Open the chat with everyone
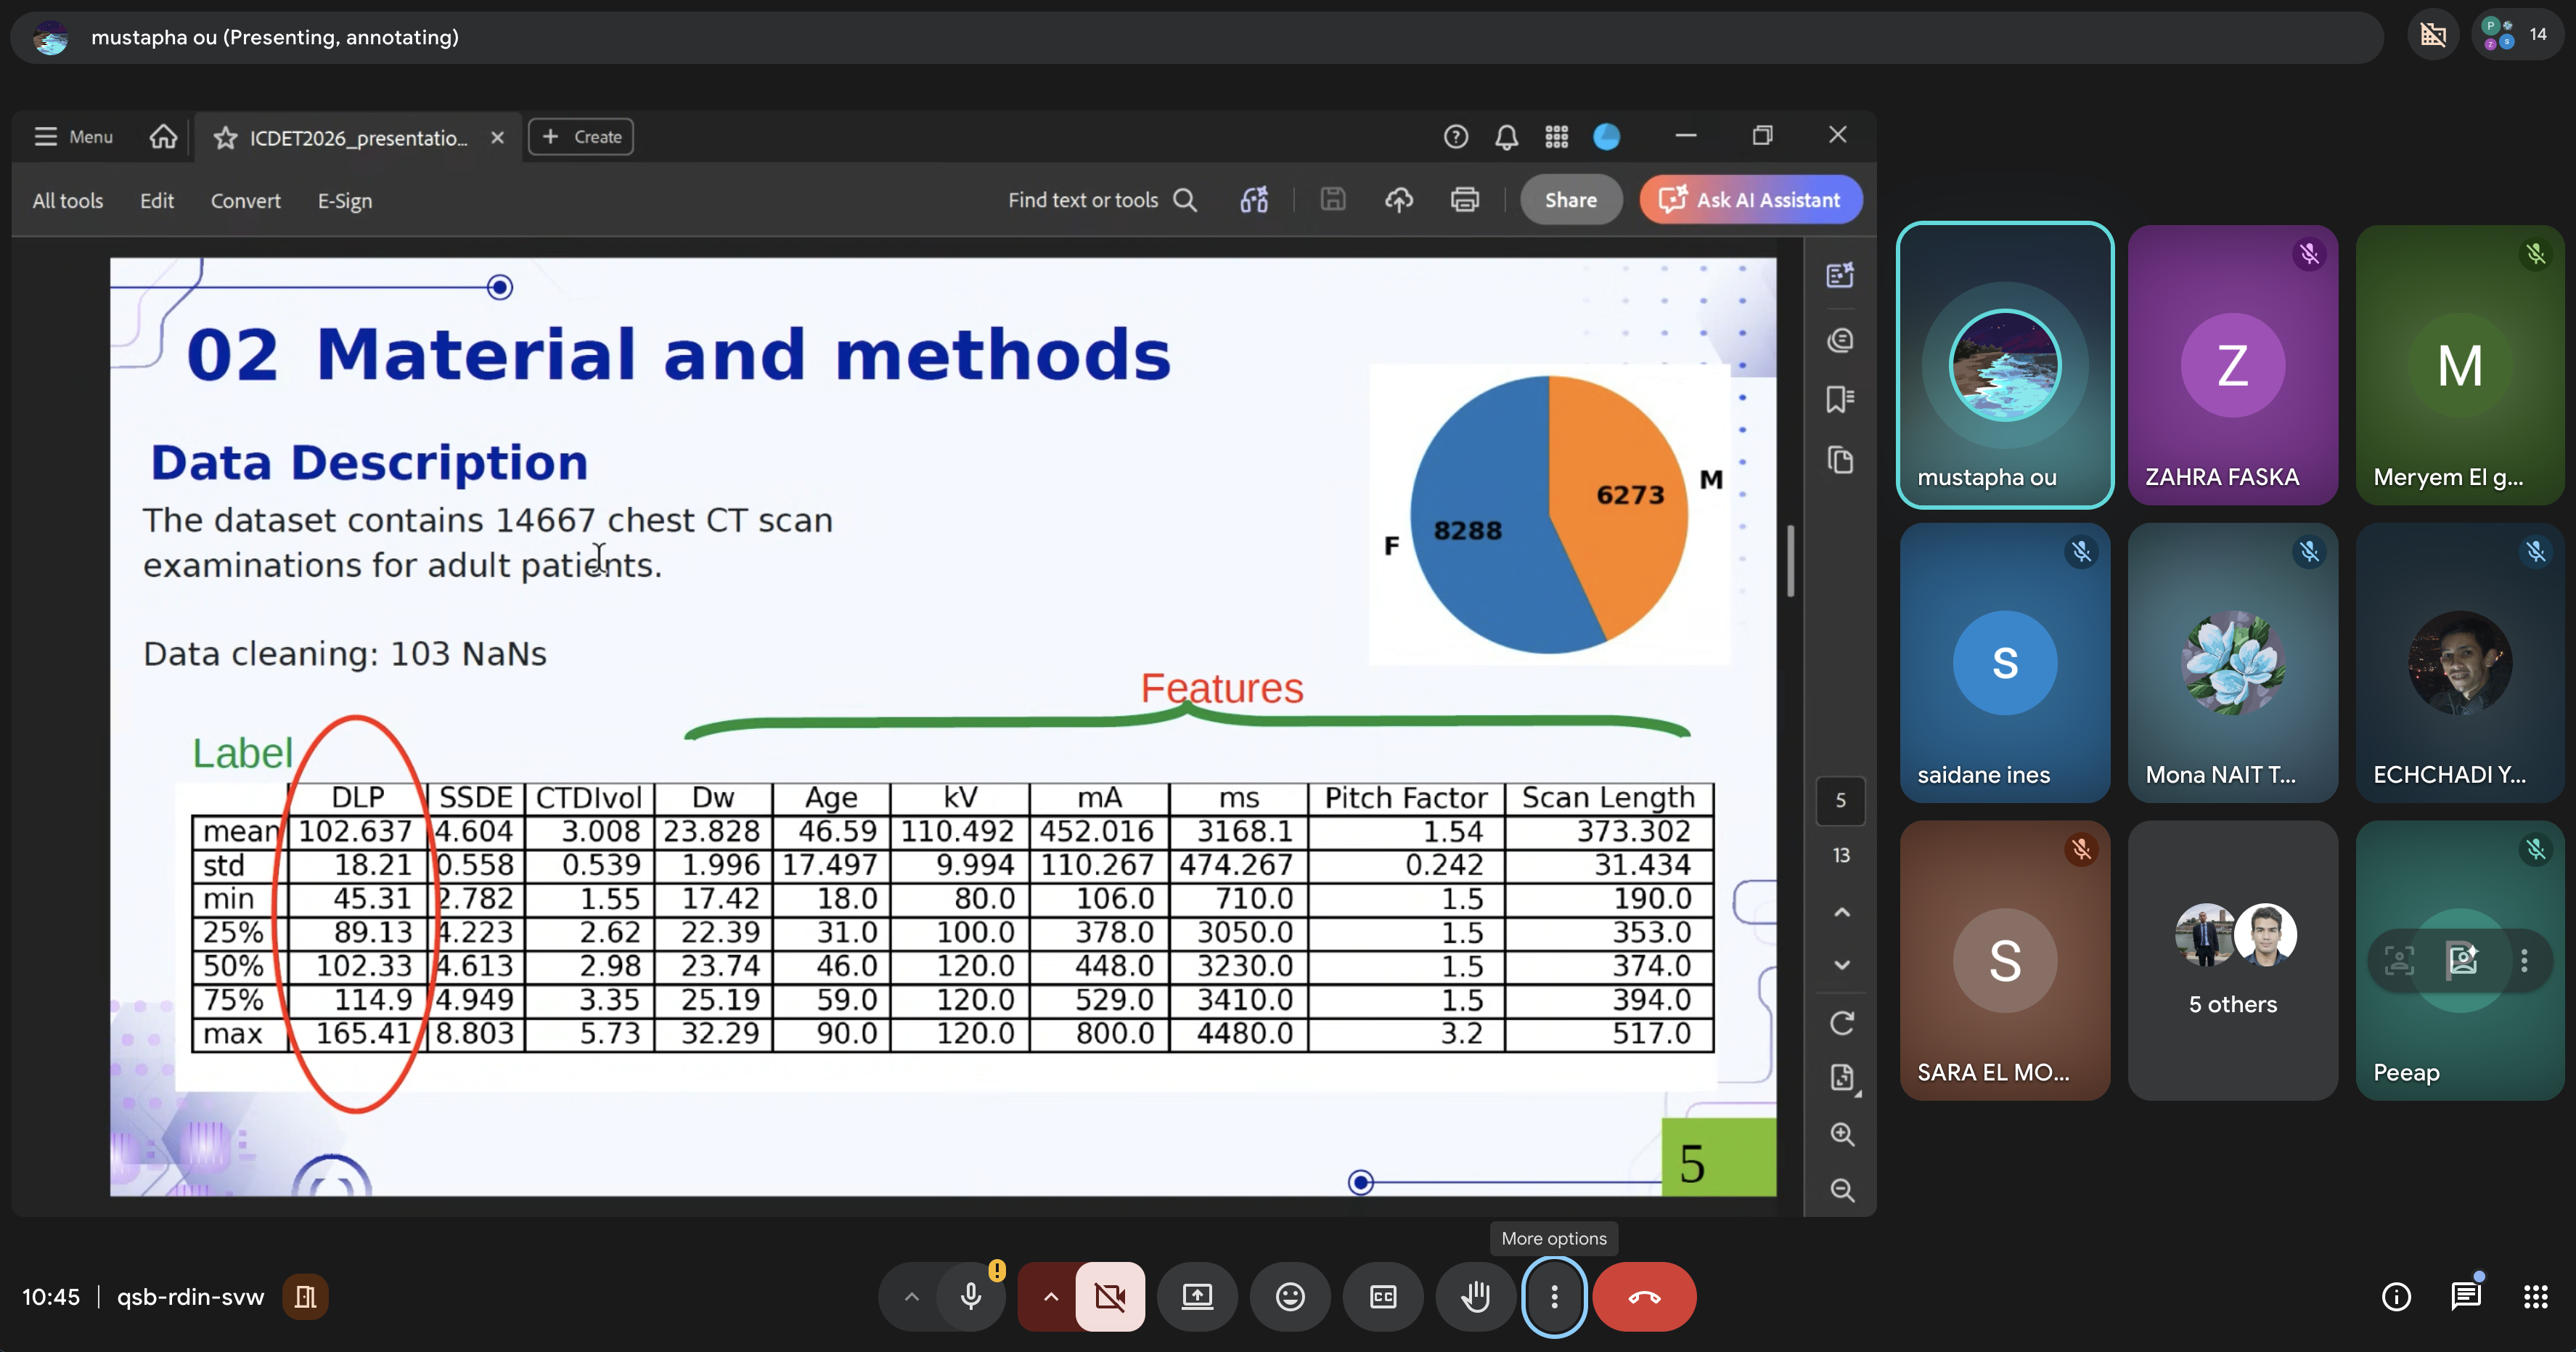This screenshot has width=2576, height=1352. click(x=2466, y=1297)
